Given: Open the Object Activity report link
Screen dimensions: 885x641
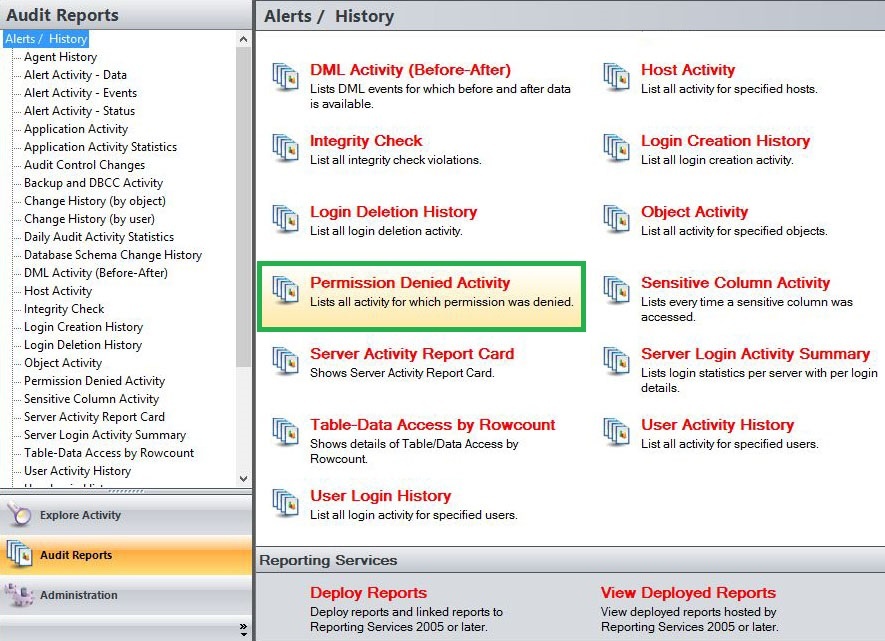Looking at the screenshot, I should (x=694, y=212).
